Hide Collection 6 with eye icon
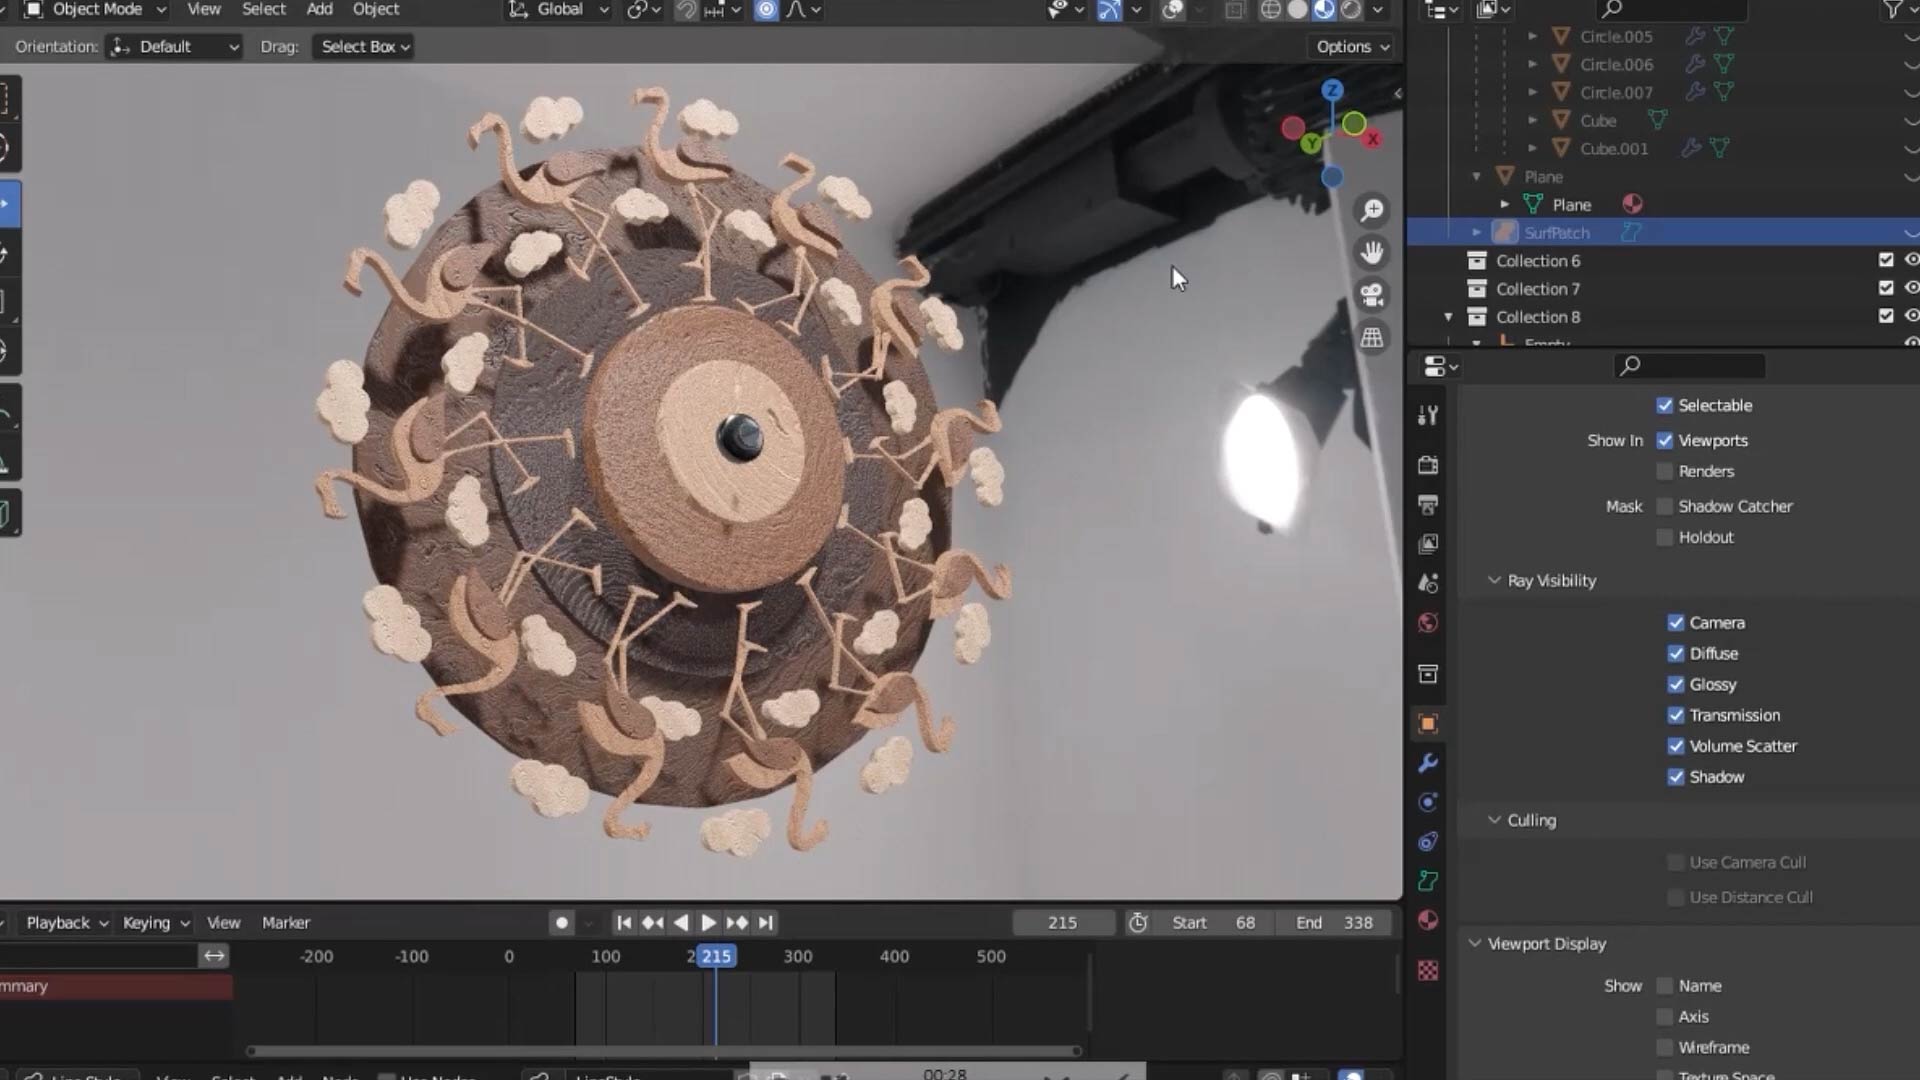 point(1911,260)
